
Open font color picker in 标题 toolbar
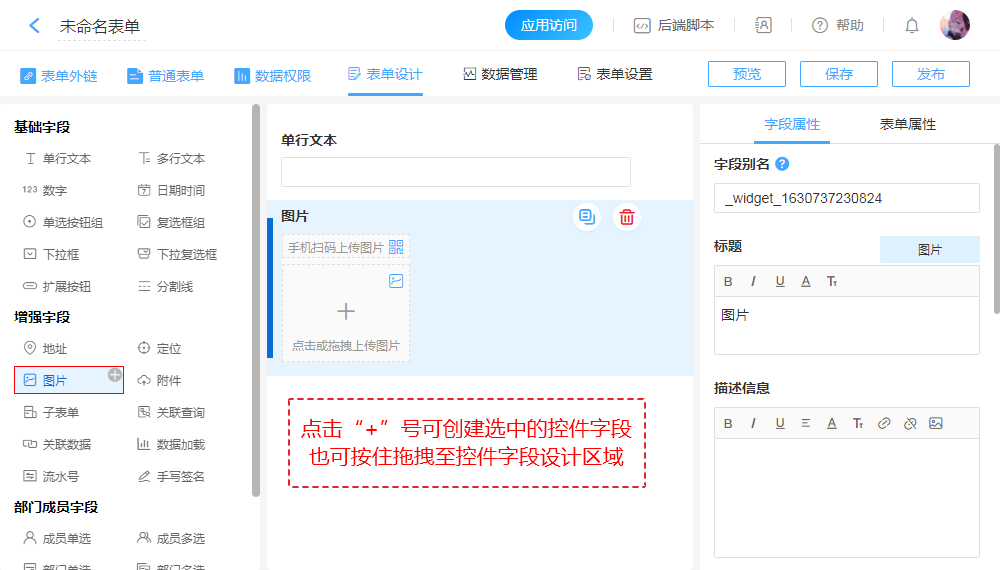pos(806,281)
